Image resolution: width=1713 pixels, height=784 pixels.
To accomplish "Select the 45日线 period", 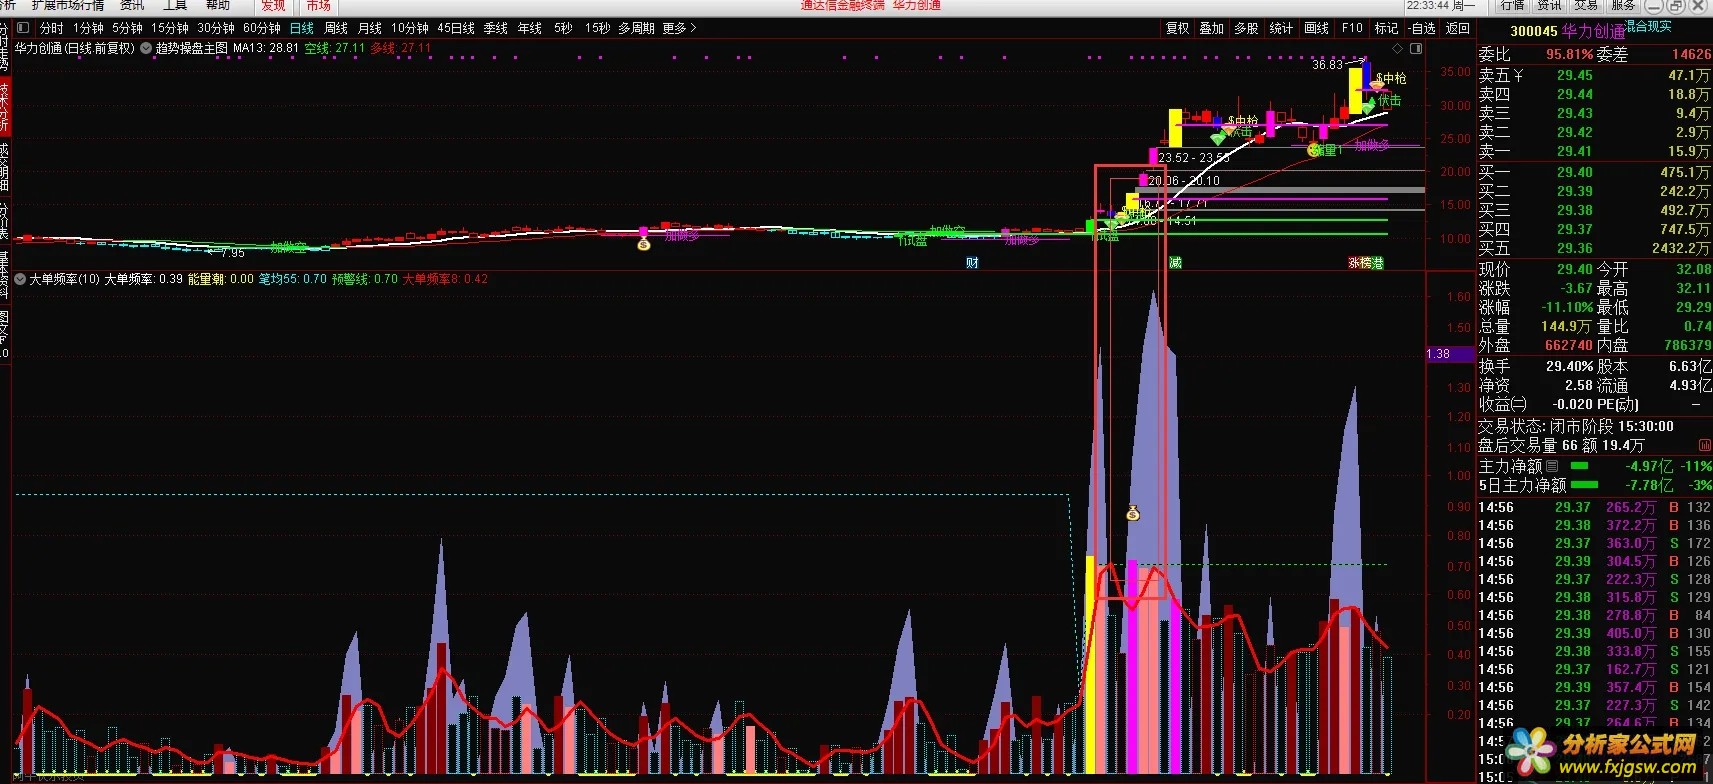I will 456,28.
